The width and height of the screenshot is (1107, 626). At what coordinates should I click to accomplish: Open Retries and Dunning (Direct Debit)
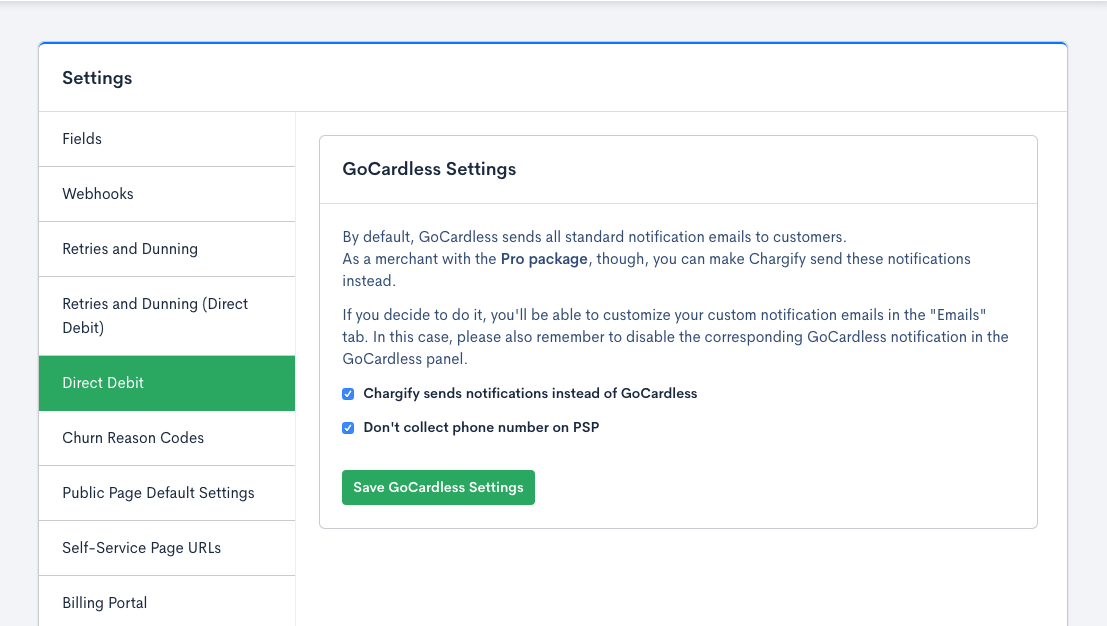tap(167, 316)
